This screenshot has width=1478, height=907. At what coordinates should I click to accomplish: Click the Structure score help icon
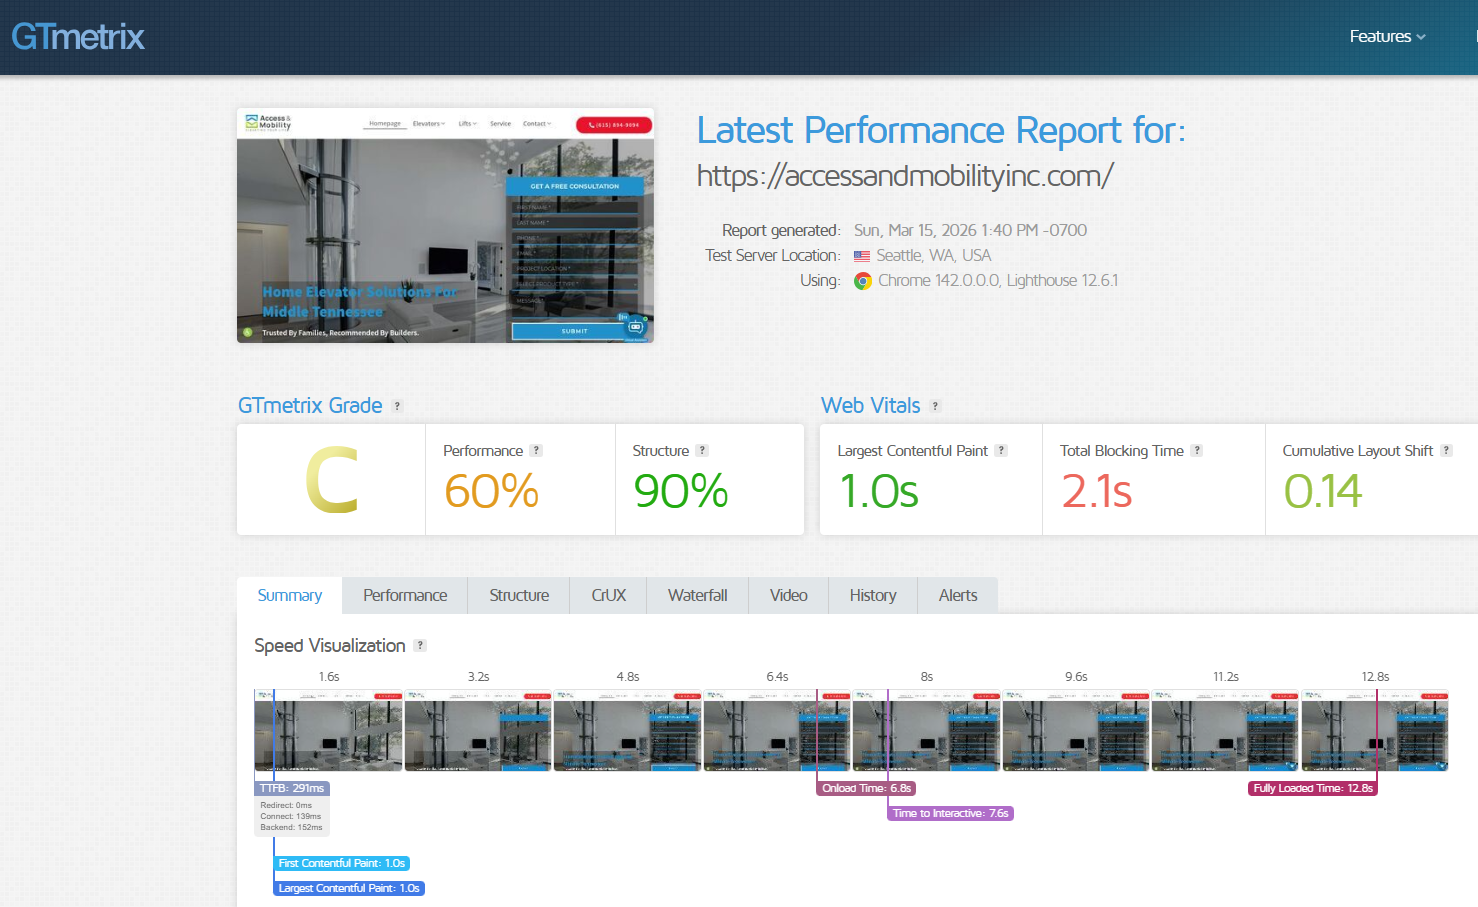[x=702, y=451]
